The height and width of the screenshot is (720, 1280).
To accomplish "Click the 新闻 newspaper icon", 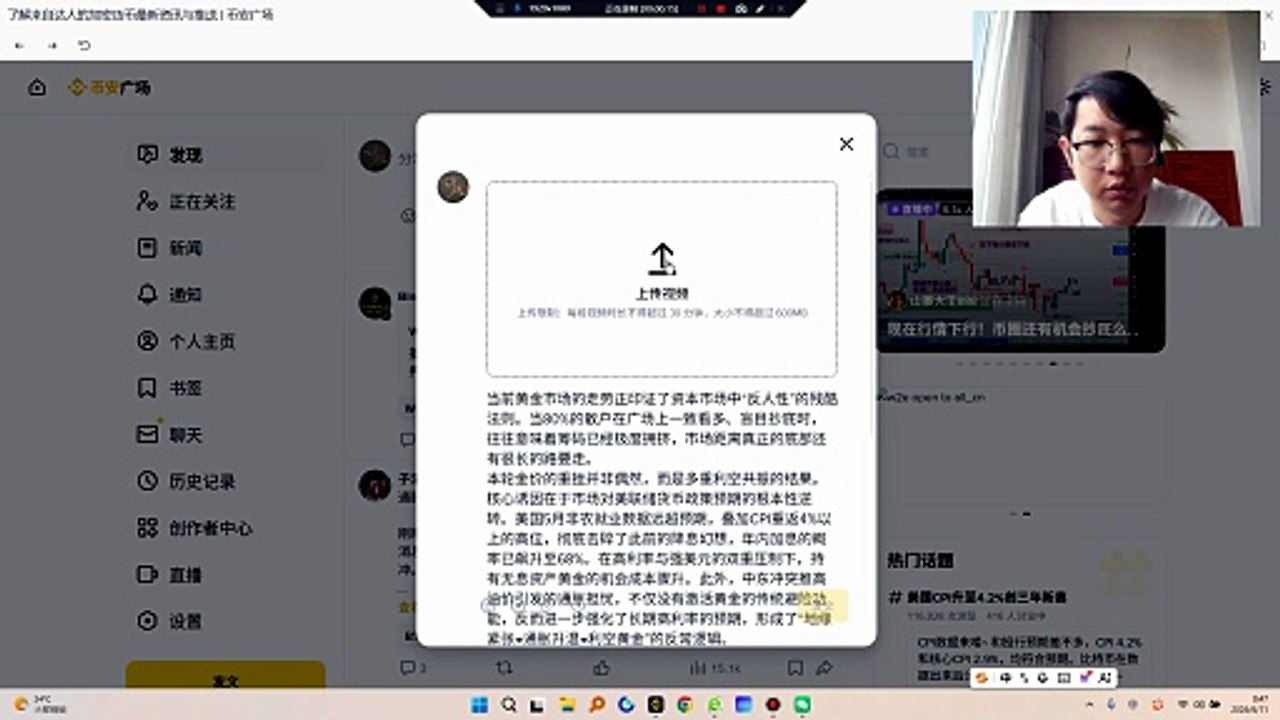I will click(x=147, y=248).
